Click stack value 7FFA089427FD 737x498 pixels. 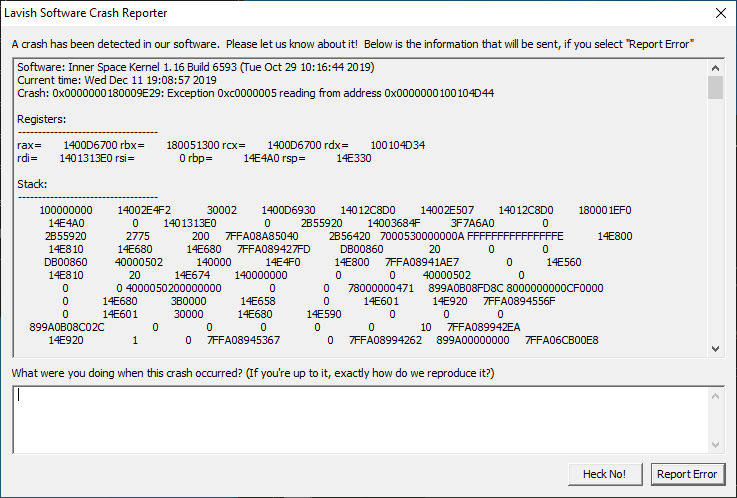click(x=274, y=249)
